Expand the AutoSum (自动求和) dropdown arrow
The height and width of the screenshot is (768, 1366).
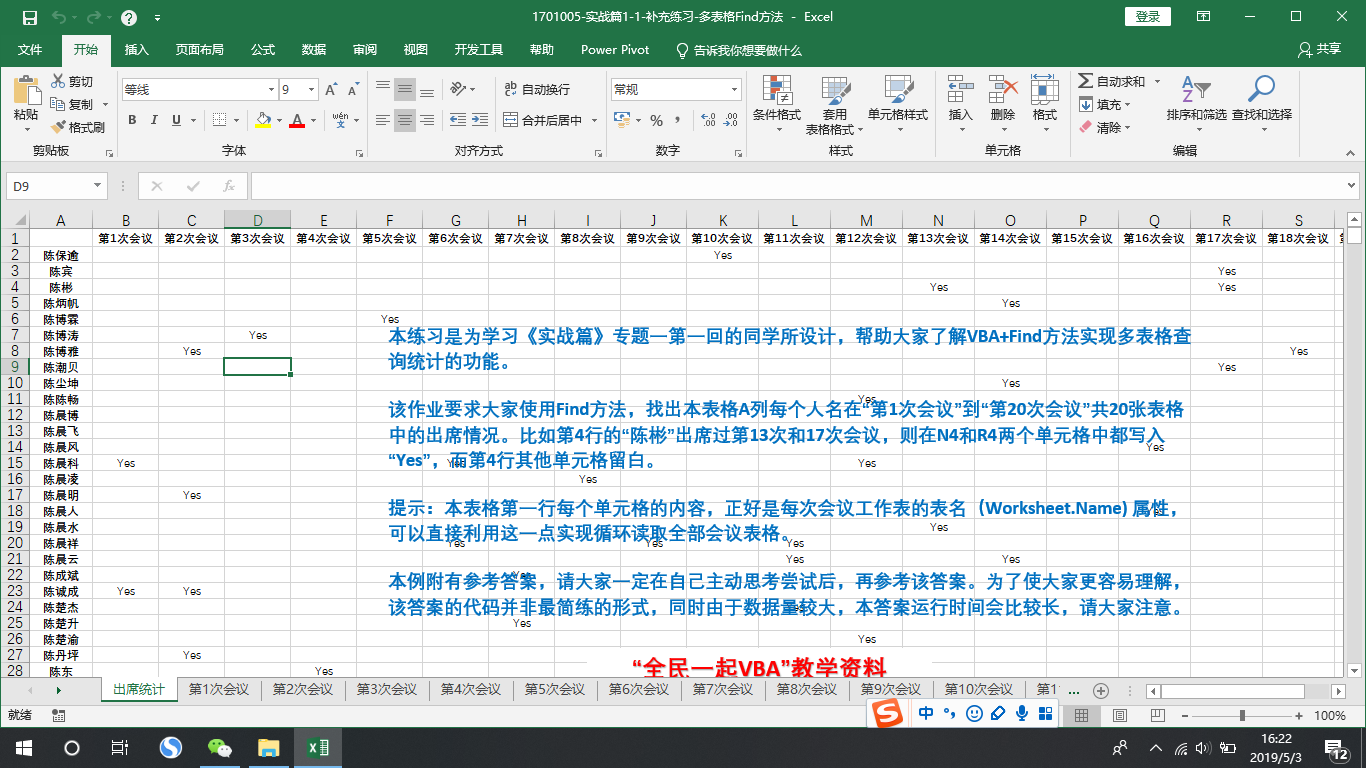point(1157,81)
